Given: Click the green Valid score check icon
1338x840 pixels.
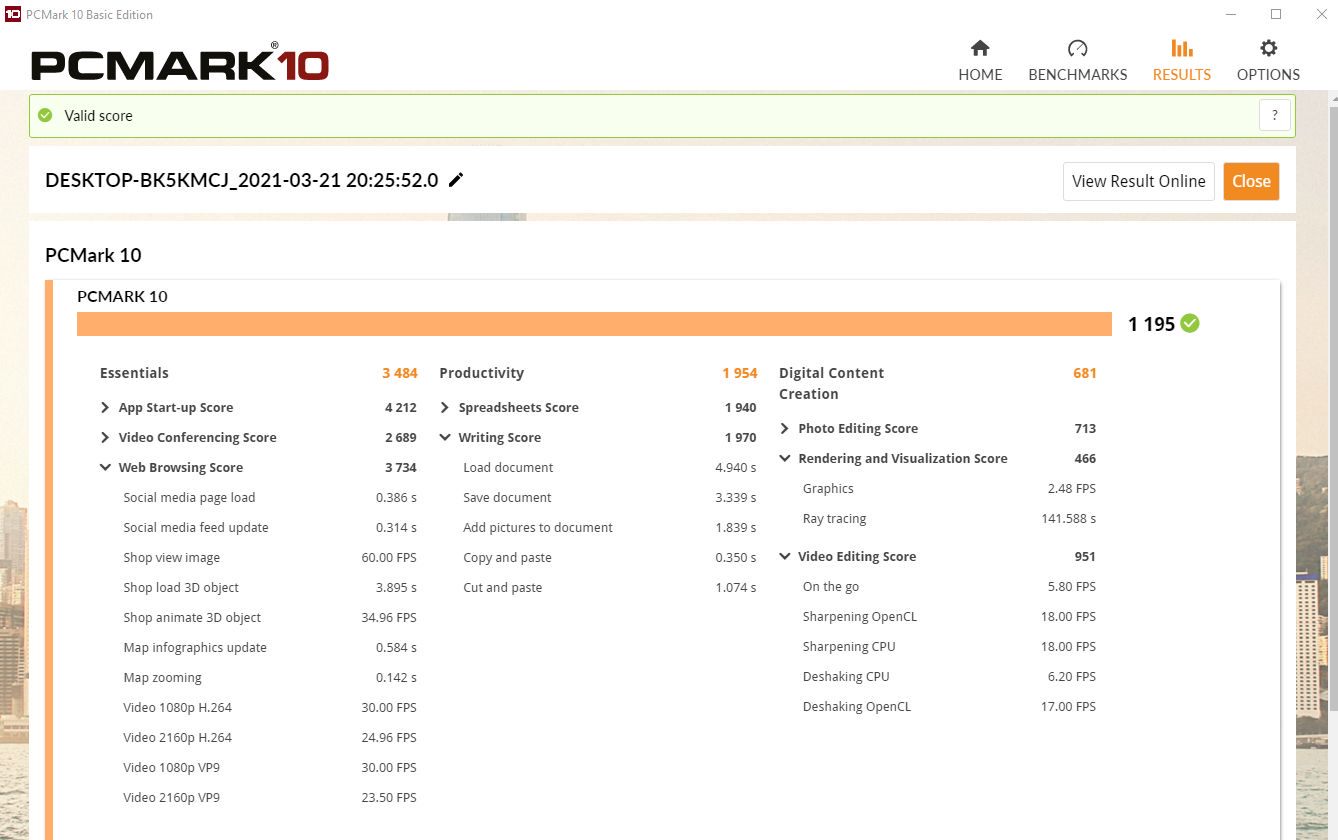Looking at the screenshot, I should (45, 116).
